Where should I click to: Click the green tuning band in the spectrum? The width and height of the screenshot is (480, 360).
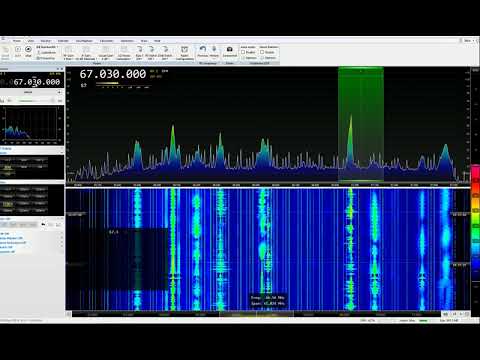tap(361, 123)
